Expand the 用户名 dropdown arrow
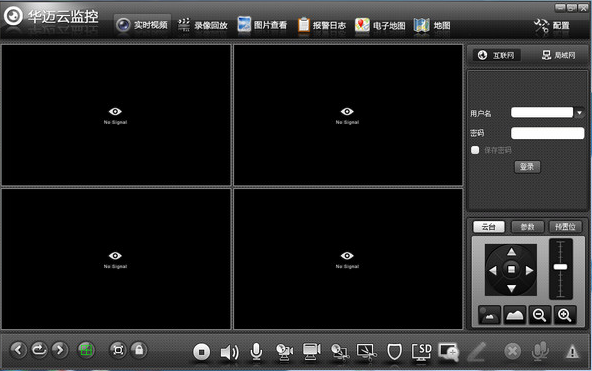The height and width of the screenshot is (371, 592). [x=580, y=112]
